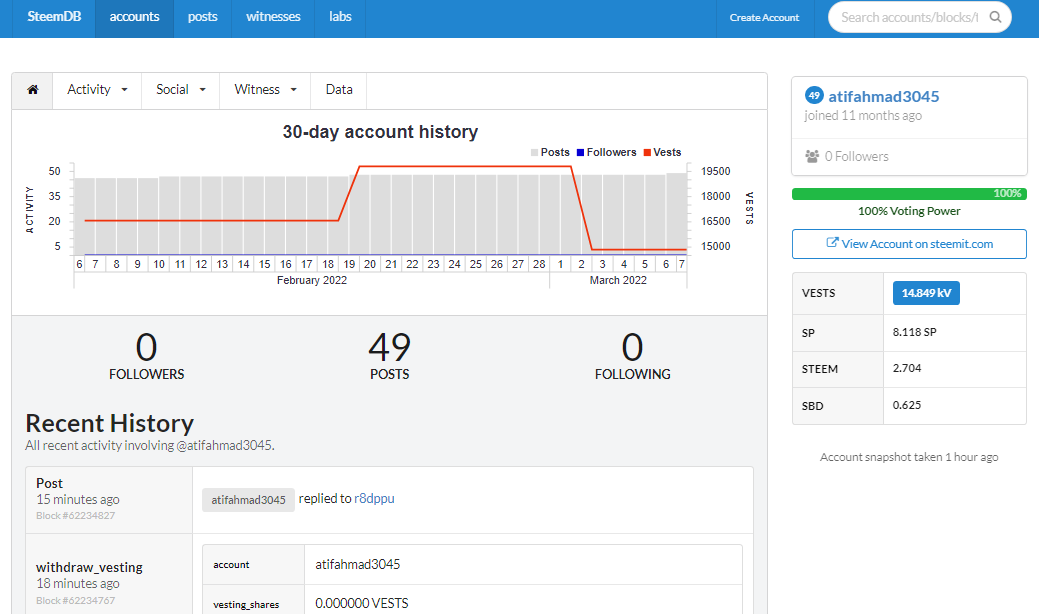Click the search magnifier icon
The height and width of the screenshot is (614, 1039).
click(x=995, y=17)
